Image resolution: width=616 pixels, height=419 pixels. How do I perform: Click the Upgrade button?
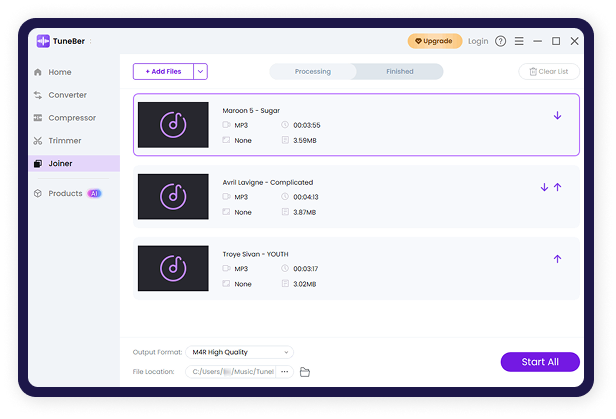[434, 41]
